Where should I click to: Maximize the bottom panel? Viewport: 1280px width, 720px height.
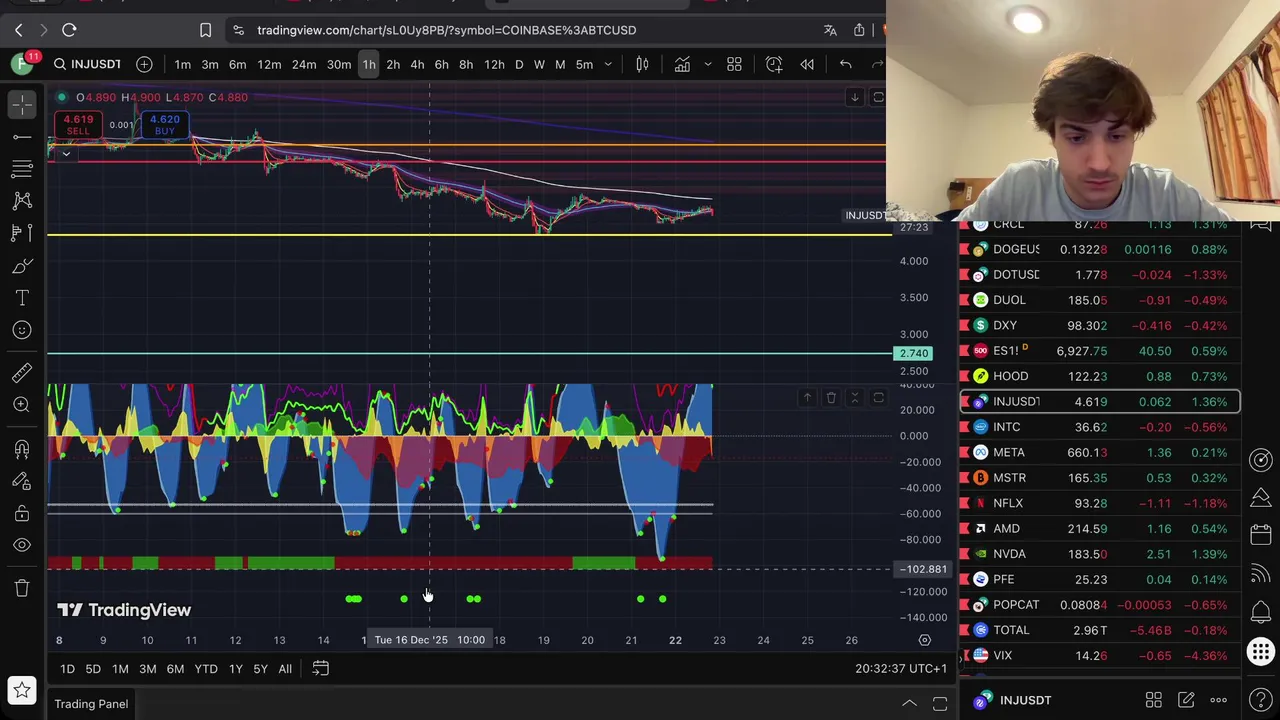940,704
